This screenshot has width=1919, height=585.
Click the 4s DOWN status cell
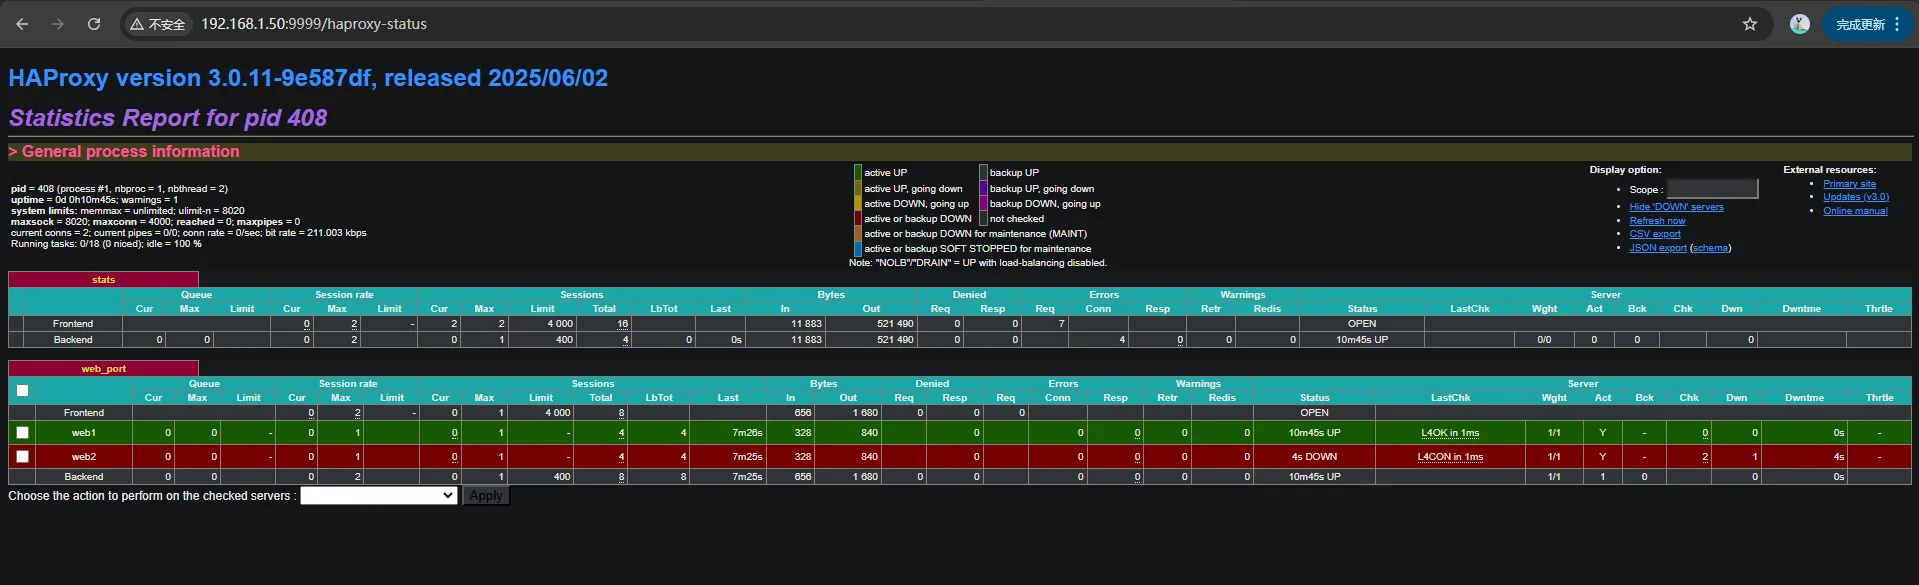point(1314,457)
